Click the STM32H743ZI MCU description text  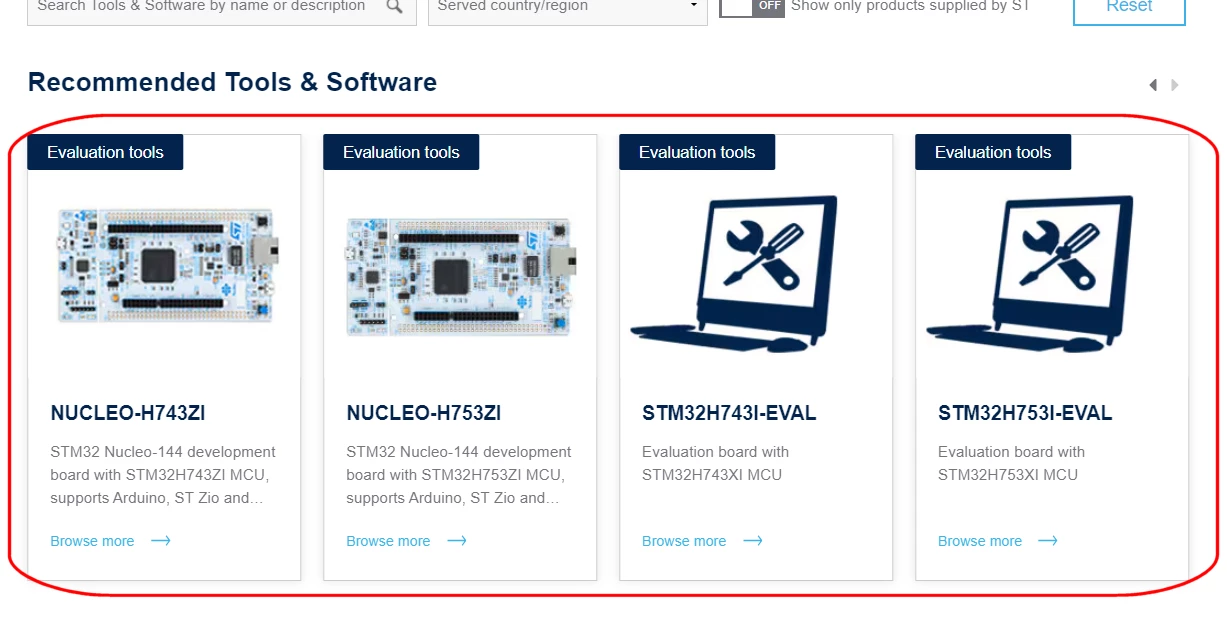coord(163,475)
